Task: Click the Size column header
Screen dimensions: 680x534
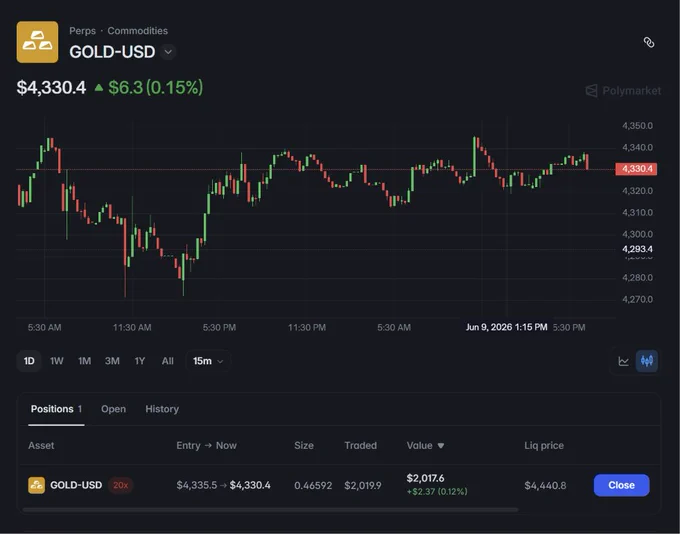Action: click(304, 446)
